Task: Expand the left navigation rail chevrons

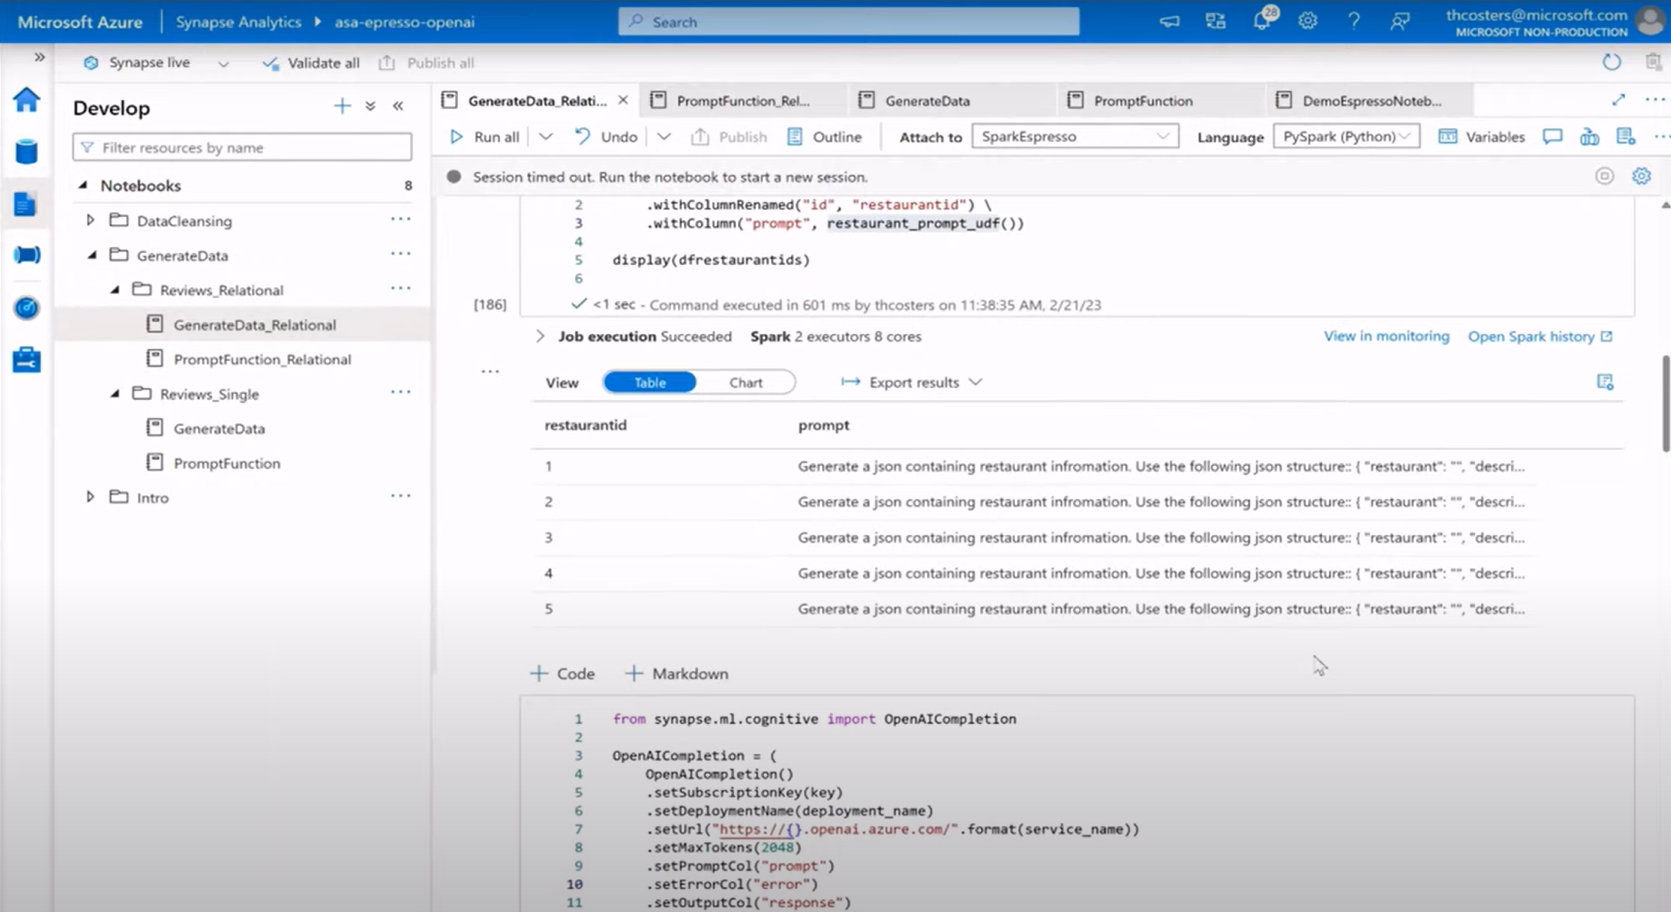Action: click(39, 57)
